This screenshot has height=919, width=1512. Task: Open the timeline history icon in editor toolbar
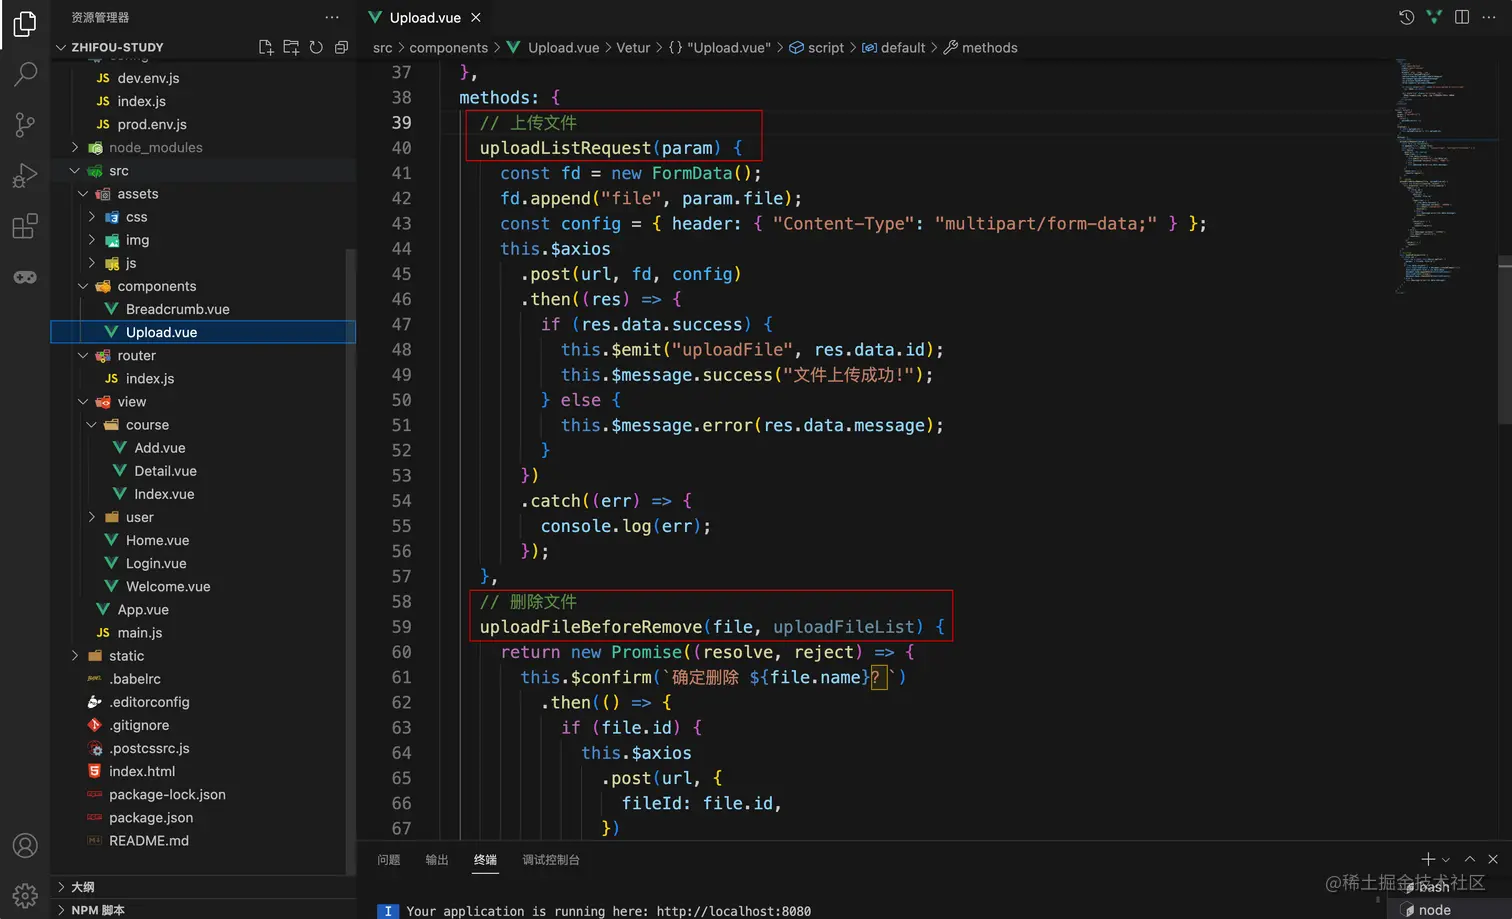(1406, 17)
